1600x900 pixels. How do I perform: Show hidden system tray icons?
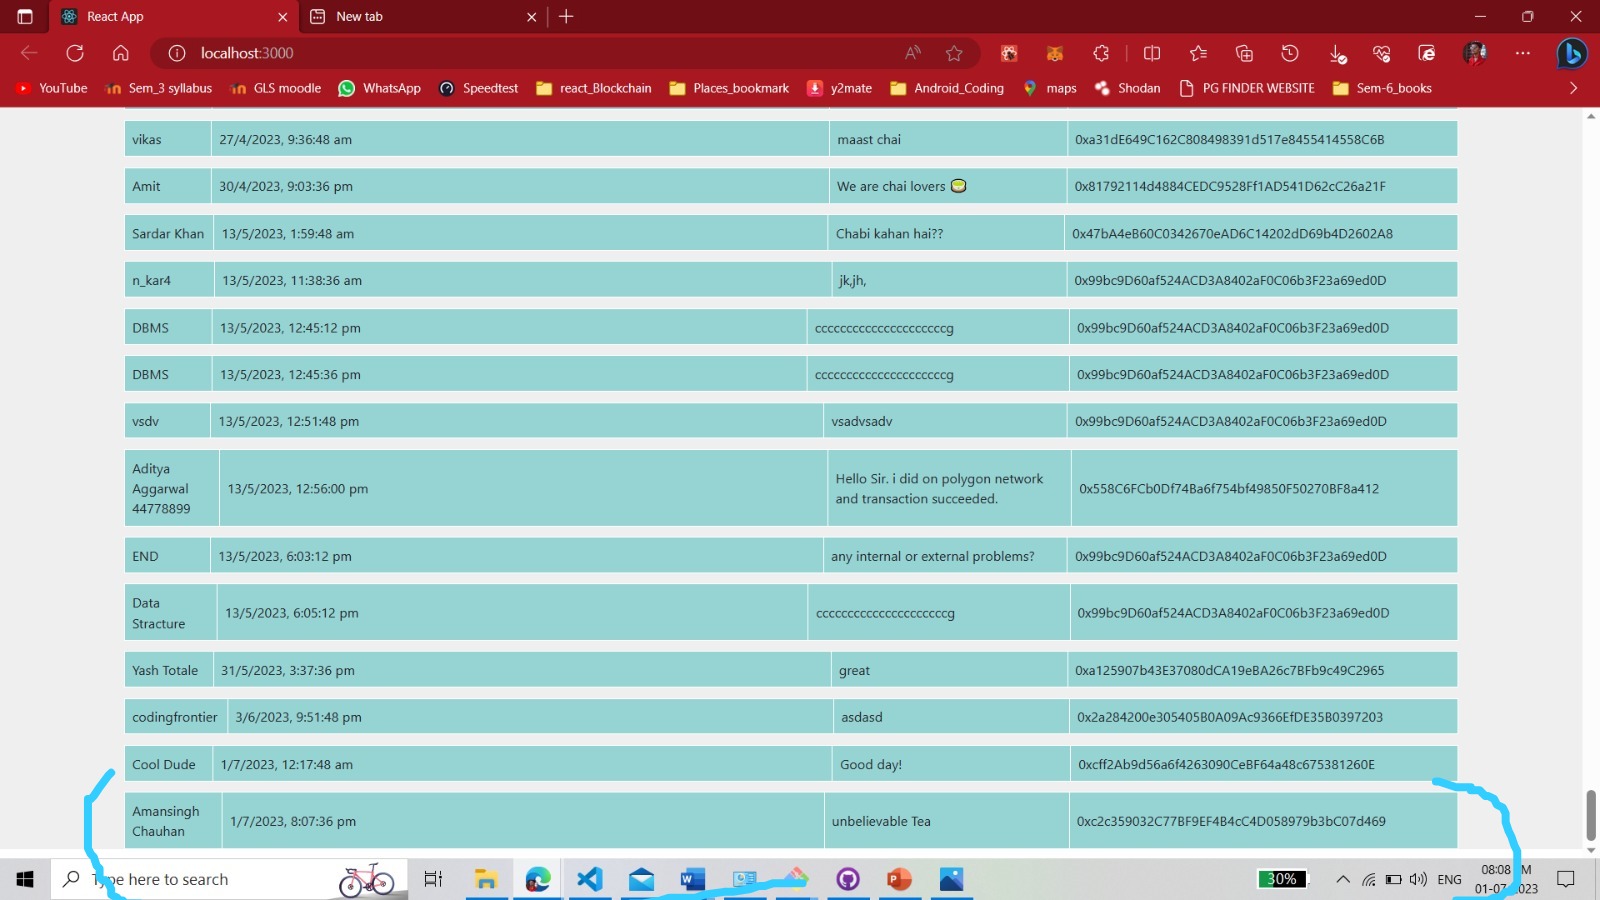point(1343,879)
